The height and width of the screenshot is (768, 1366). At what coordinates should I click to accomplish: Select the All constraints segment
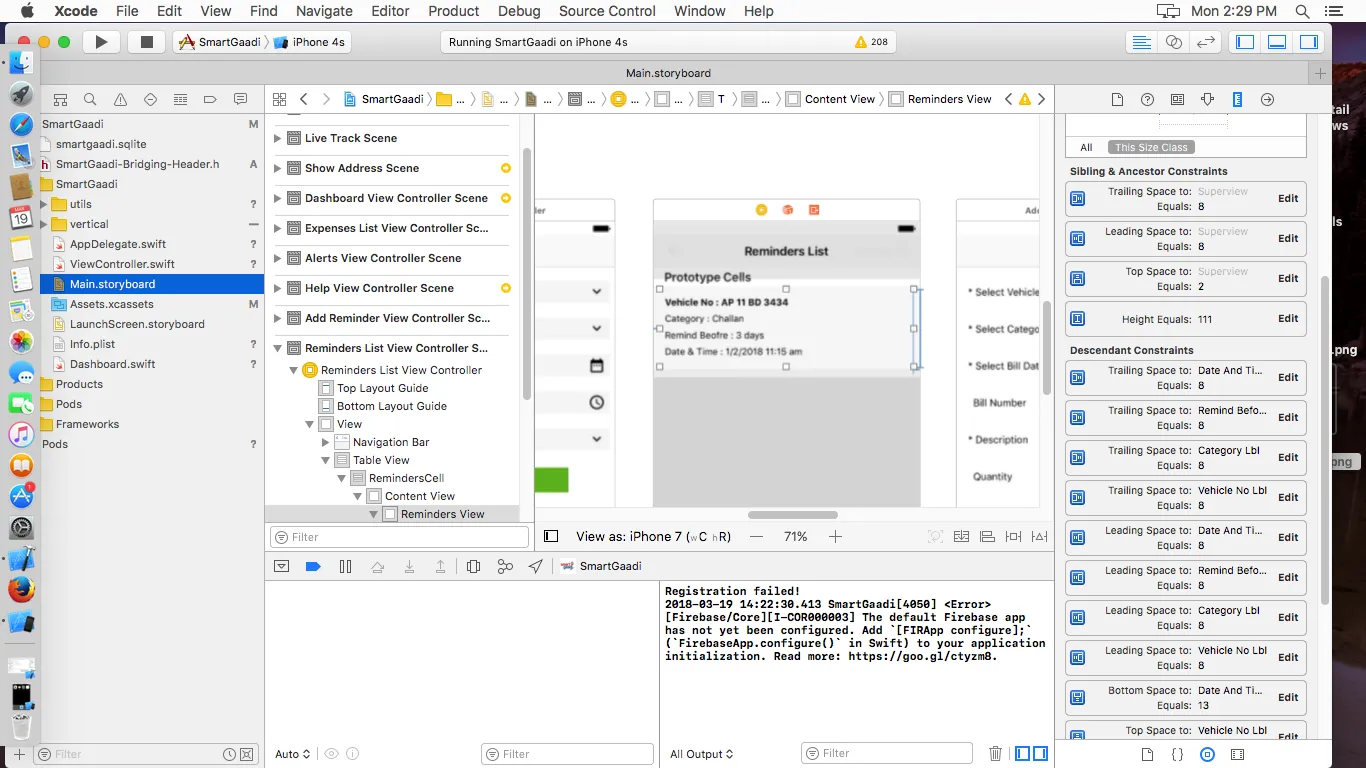point(1086,147)
